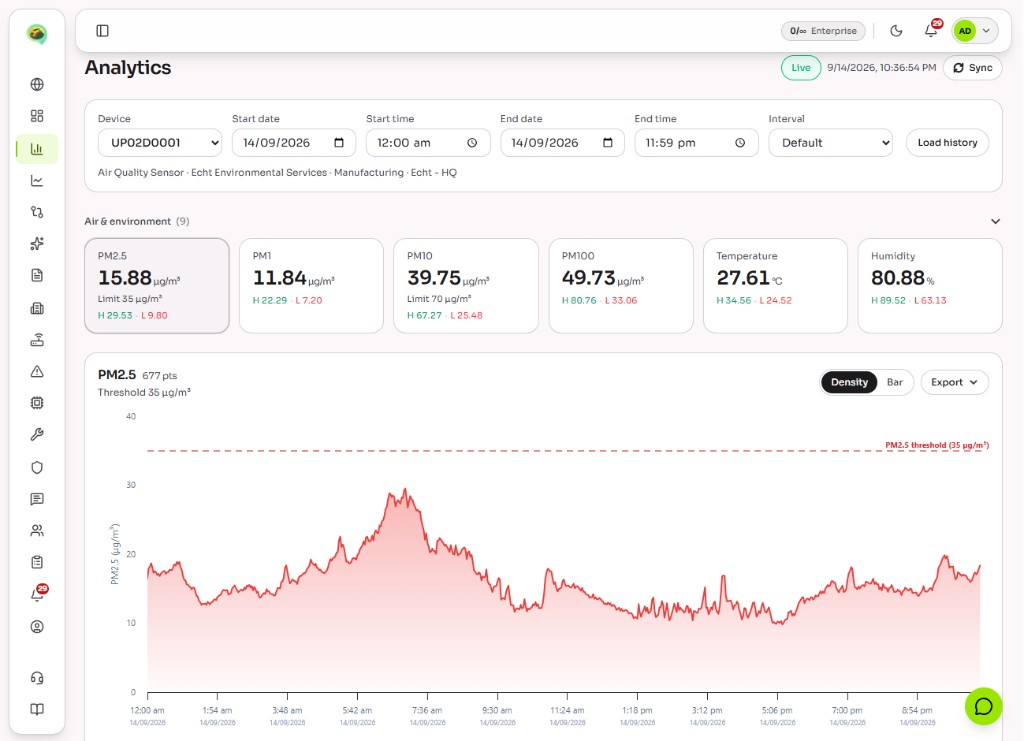The image size is (1024, 741).
Task: Open the shield security sidebar icon
Action: coord(37,467)
